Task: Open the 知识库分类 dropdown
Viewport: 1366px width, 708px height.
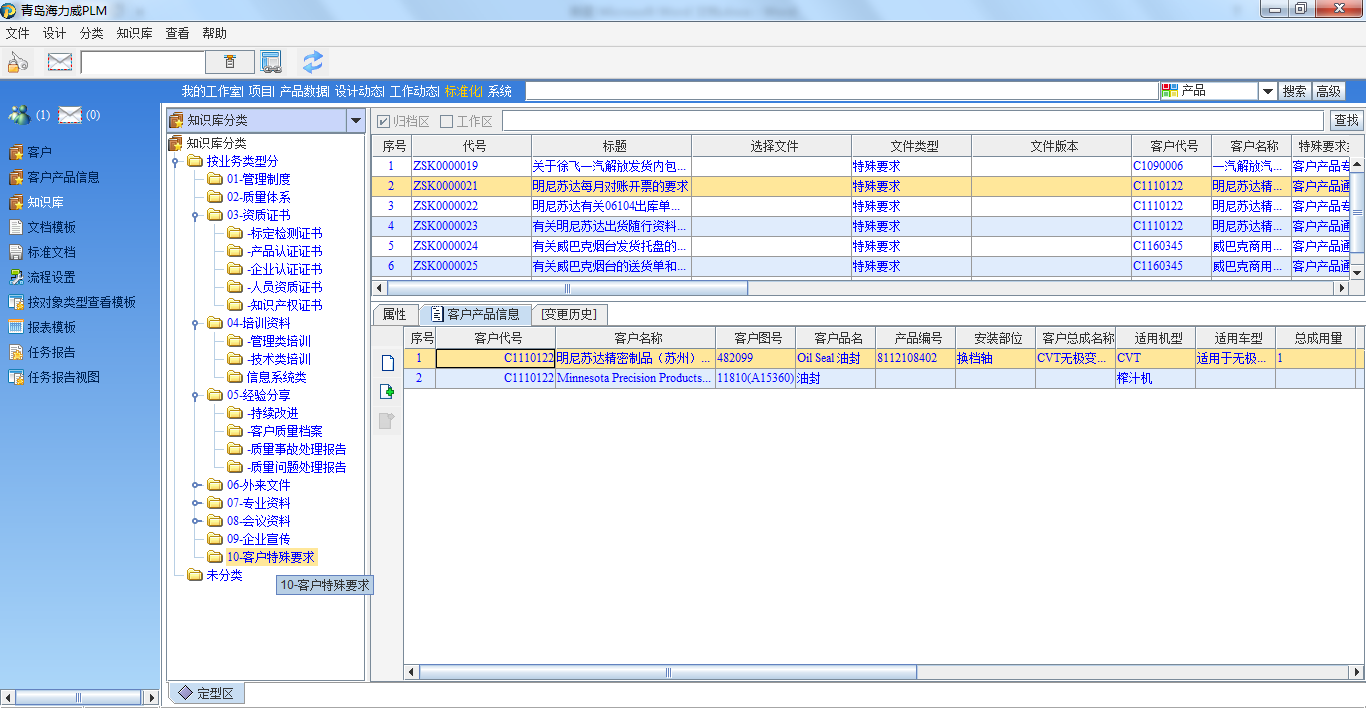Action: coord(355,121)
